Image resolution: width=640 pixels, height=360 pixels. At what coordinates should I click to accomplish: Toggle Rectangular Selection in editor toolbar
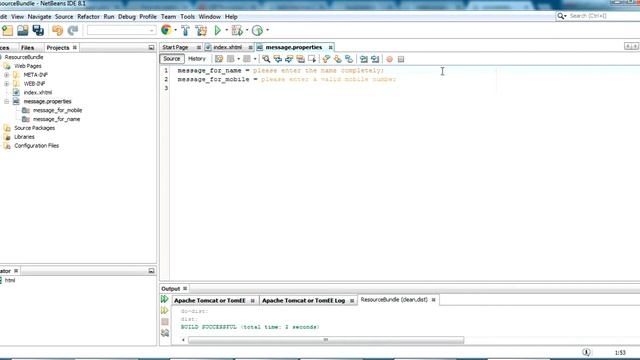[x=312, y=59]
